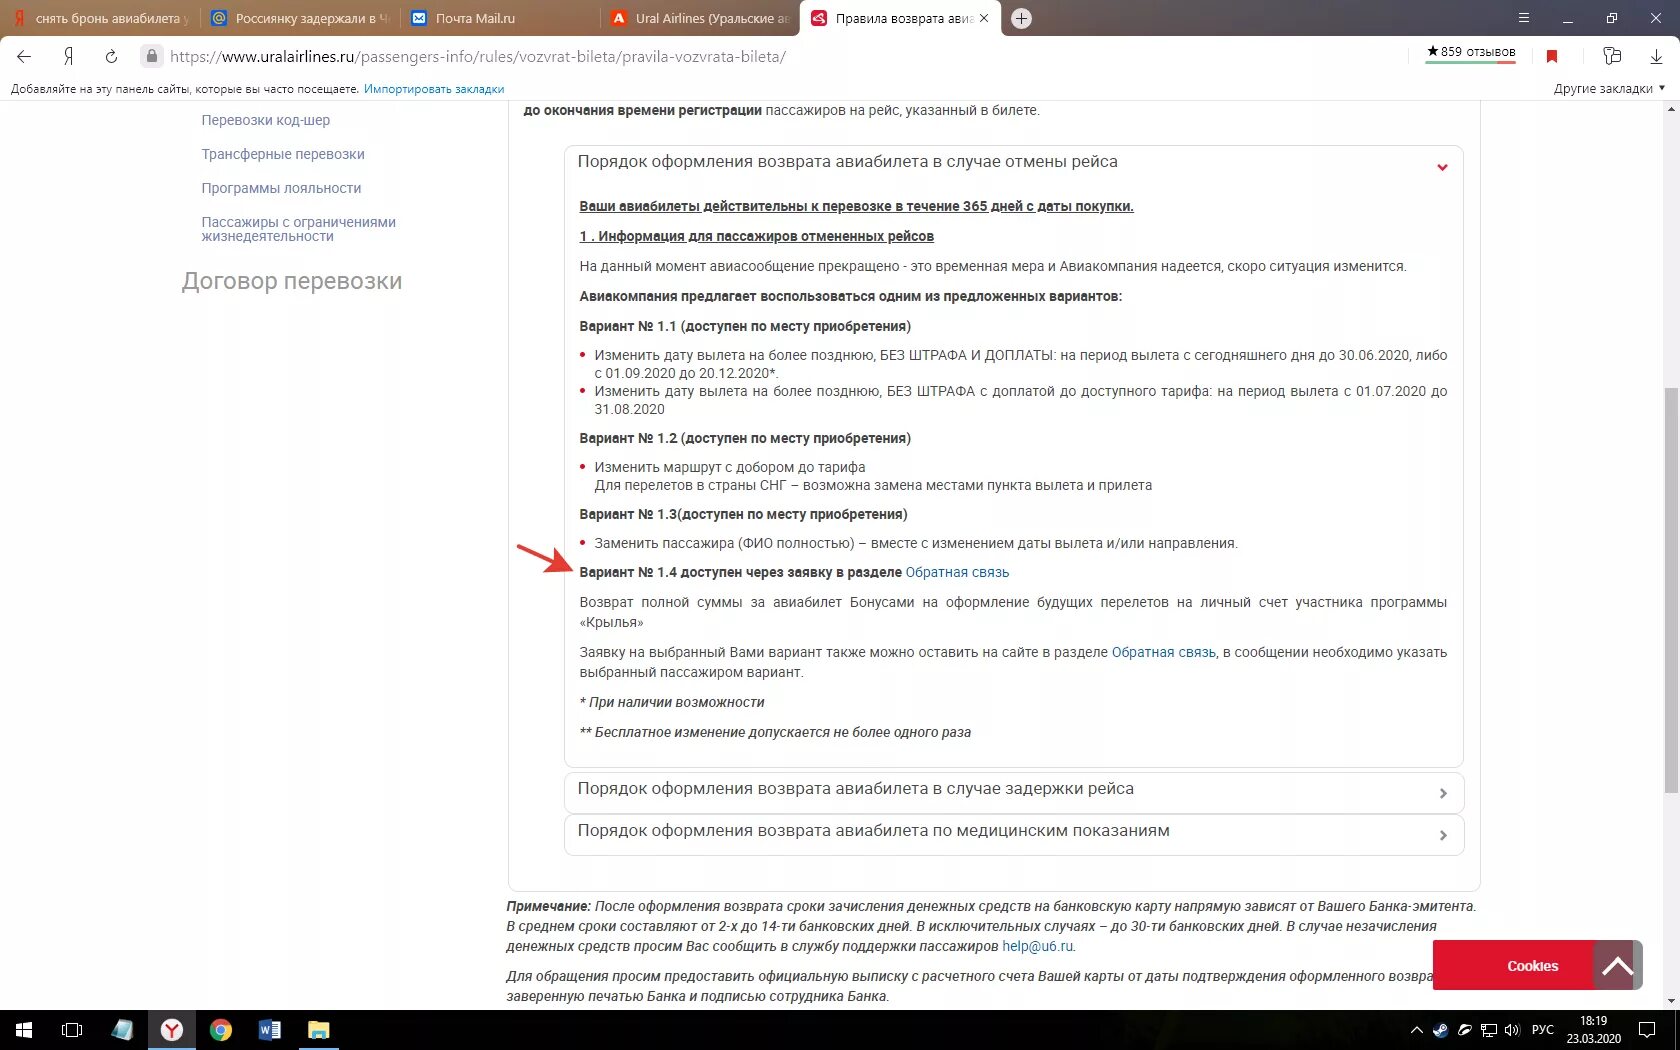Click Импортировать закладки link
This screenshot has width=1680, height=1050.
[x=434, y=89]
